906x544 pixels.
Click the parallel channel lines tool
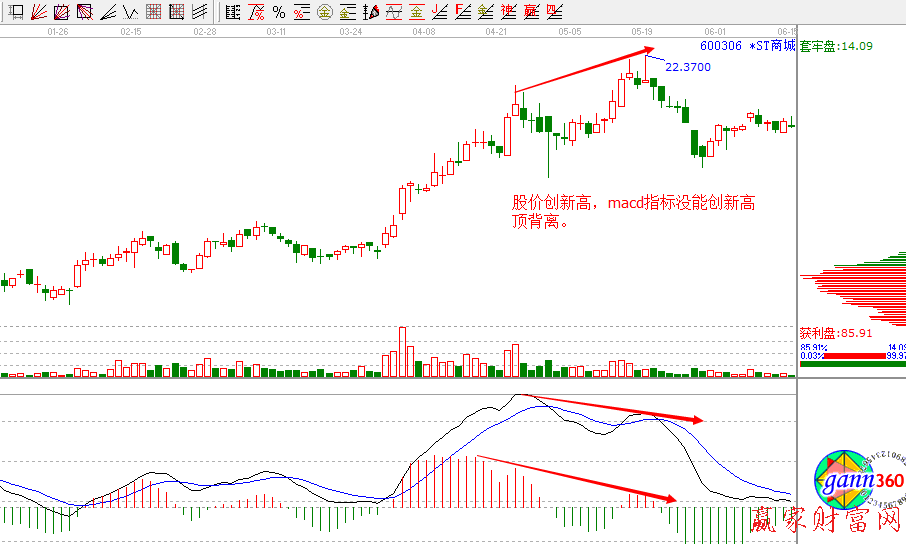(200, 12)
